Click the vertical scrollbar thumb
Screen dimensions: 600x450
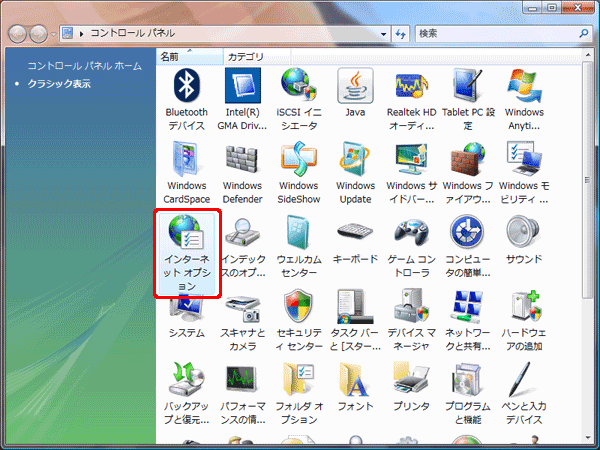(587, 180)
